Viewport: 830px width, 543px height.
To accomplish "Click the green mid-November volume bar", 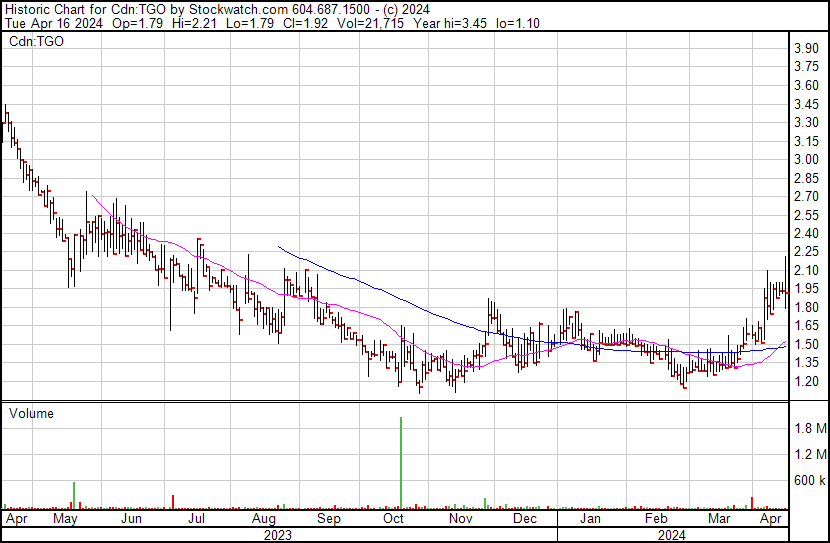I will pyautogui.click(x=485, y=503).
